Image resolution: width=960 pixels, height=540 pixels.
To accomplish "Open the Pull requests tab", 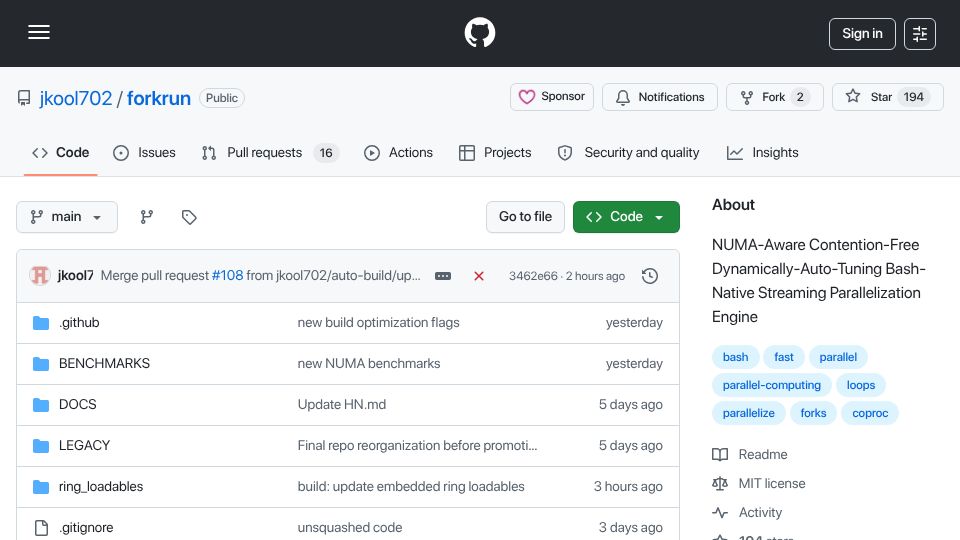I will pos(270,152).
